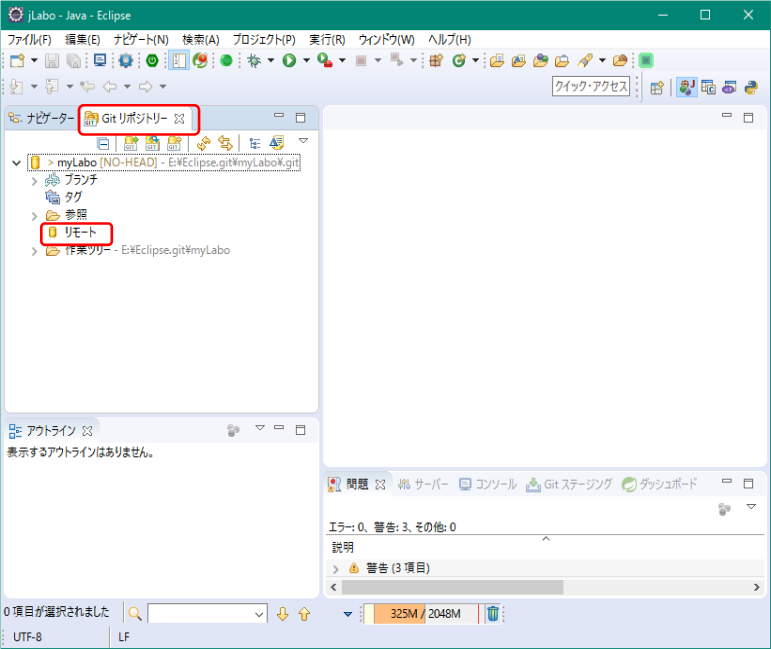The image size is (771, 649).
Task: Switch to the ナビゲーター tab
Action: pyautogui.click(x=42, y=118)
